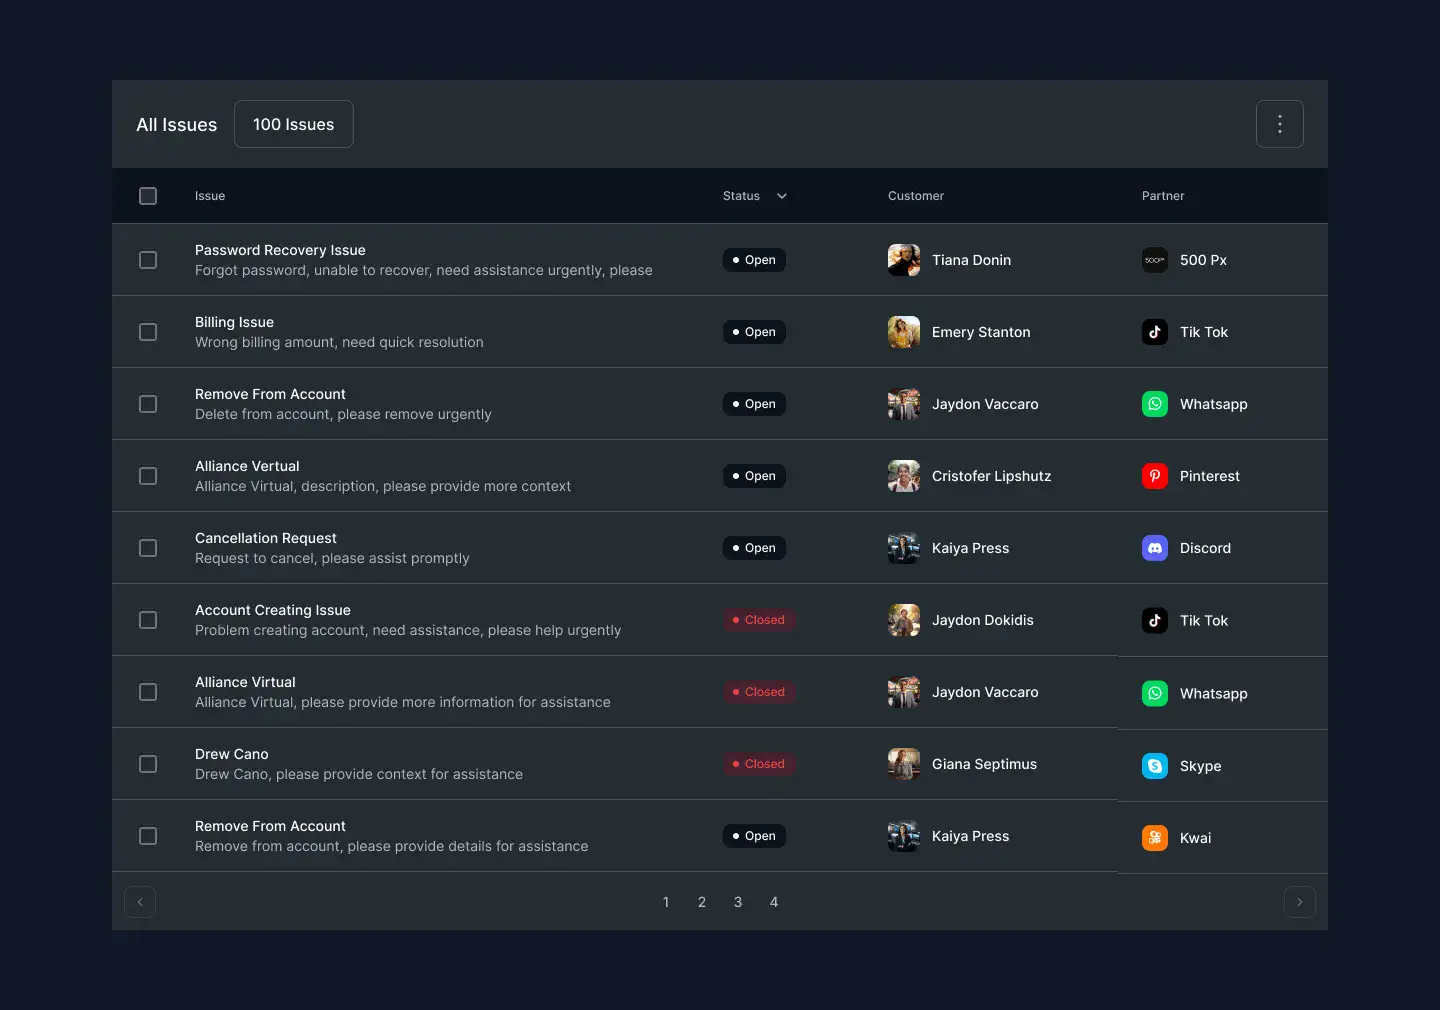
Task: Click Tiana Donin's avatar
Action: [x=904, y=260]
